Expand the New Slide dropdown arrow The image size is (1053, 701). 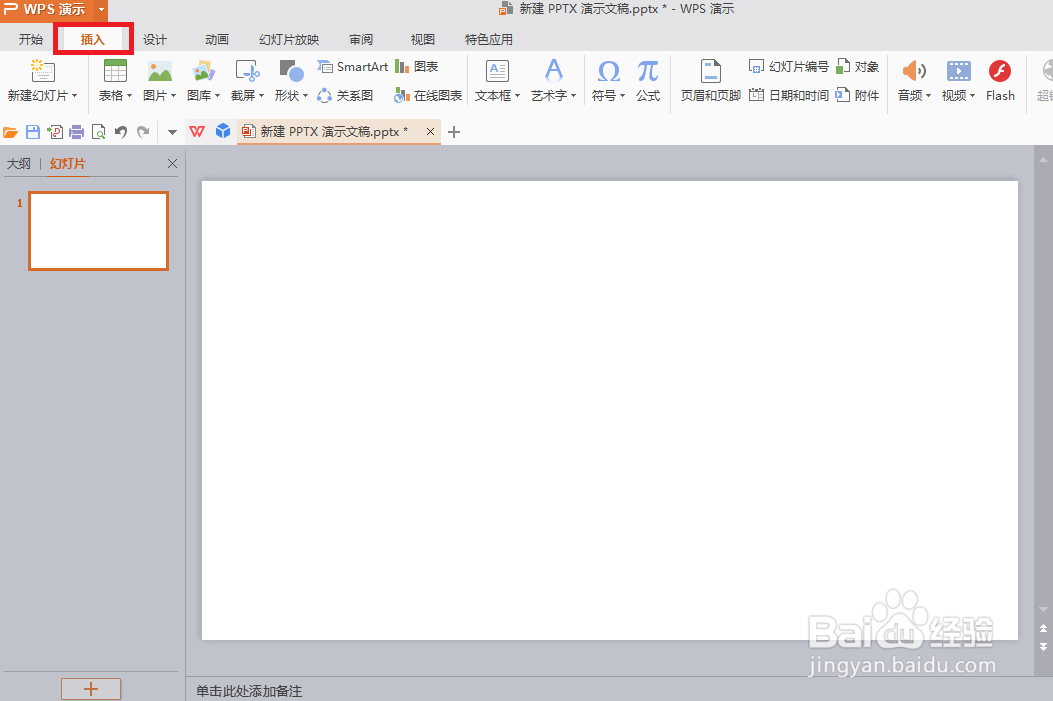coord(75,96)
